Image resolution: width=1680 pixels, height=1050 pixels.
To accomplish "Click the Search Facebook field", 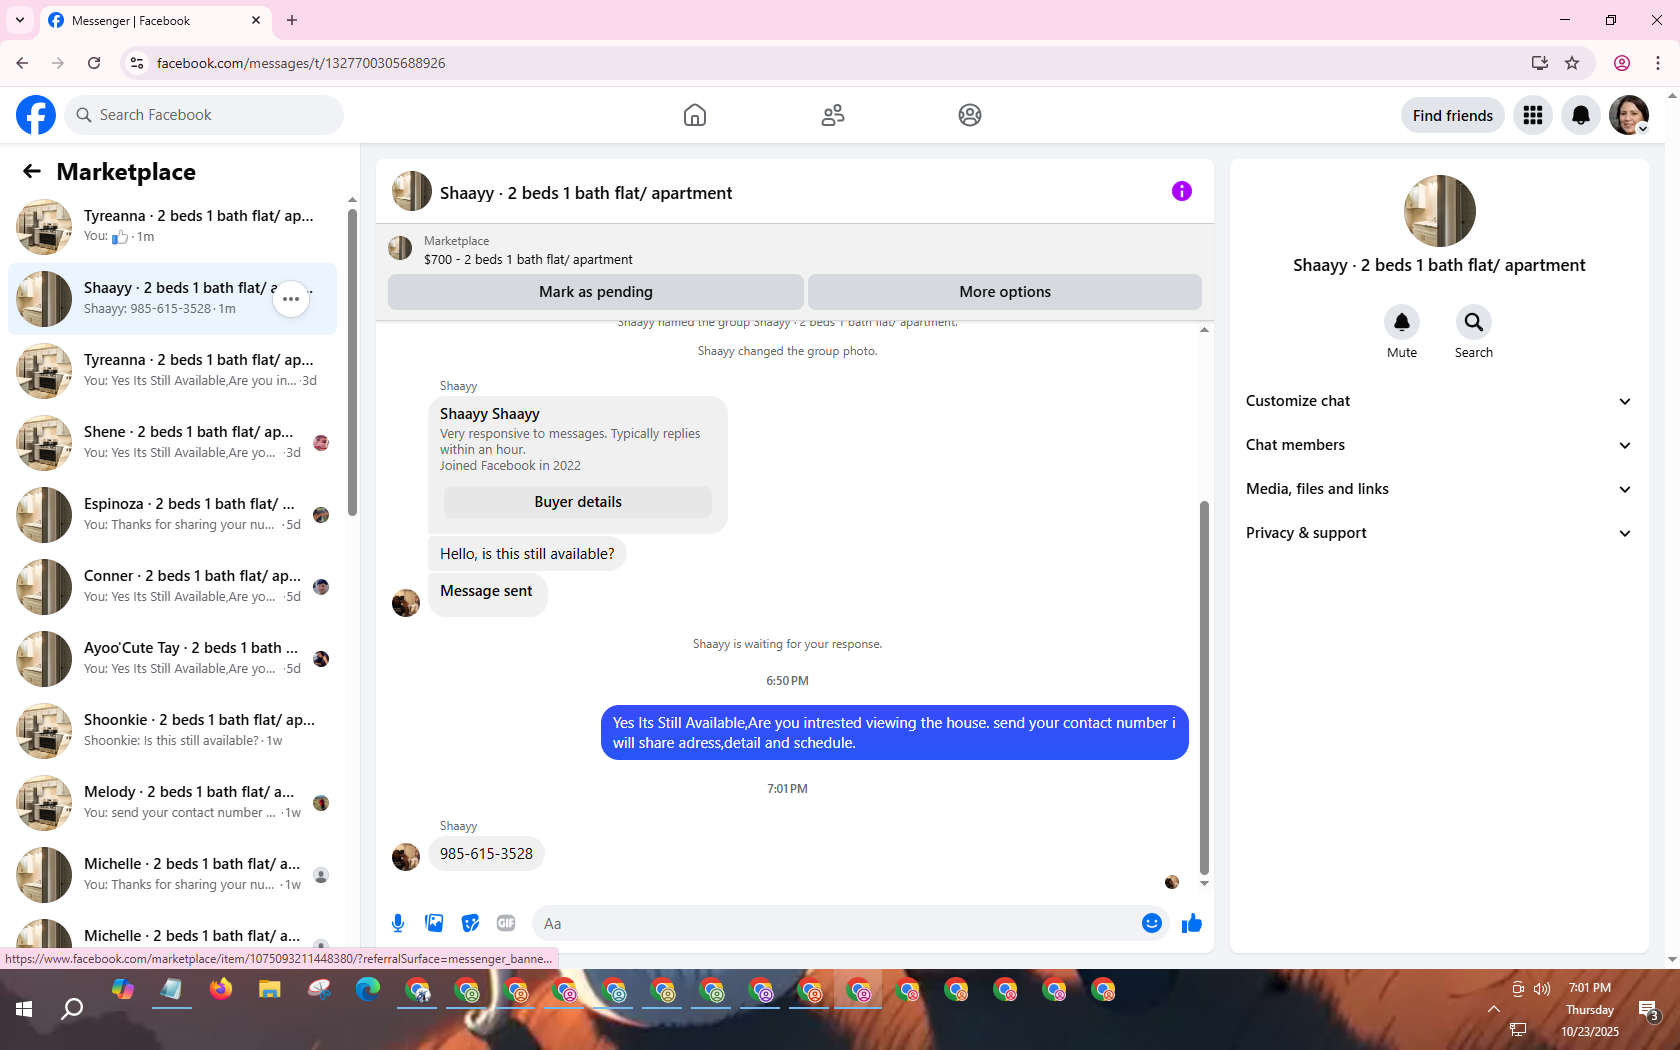I will click(204, 115).
